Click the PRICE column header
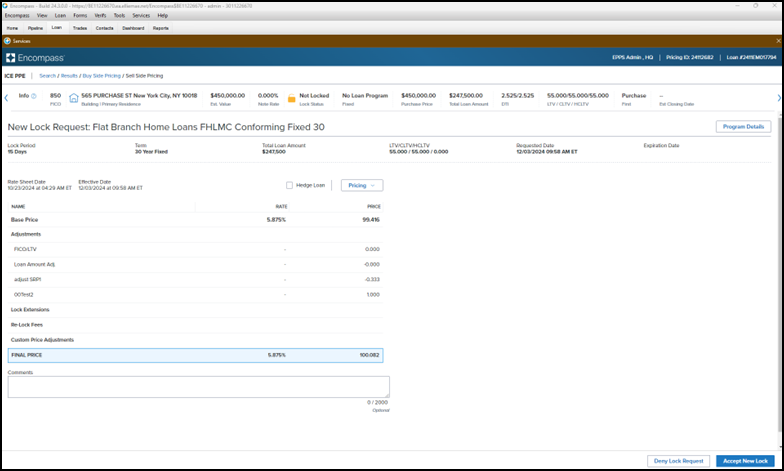The image size is (784, 471). click(x=374, y=206)
